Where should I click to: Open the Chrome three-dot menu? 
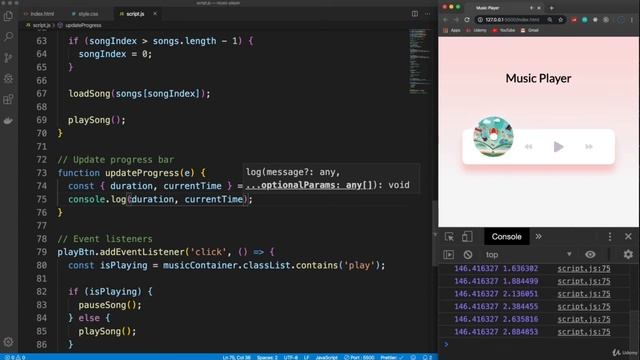pos(631,20)
